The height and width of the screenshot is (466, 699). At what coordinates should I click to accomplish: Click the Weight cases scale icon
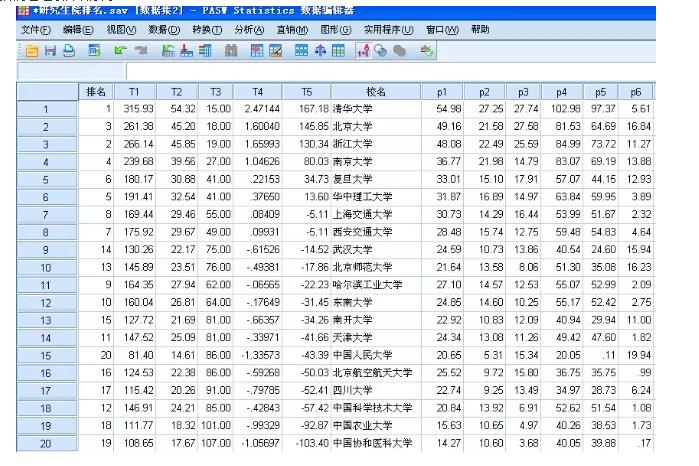(320, 51)
